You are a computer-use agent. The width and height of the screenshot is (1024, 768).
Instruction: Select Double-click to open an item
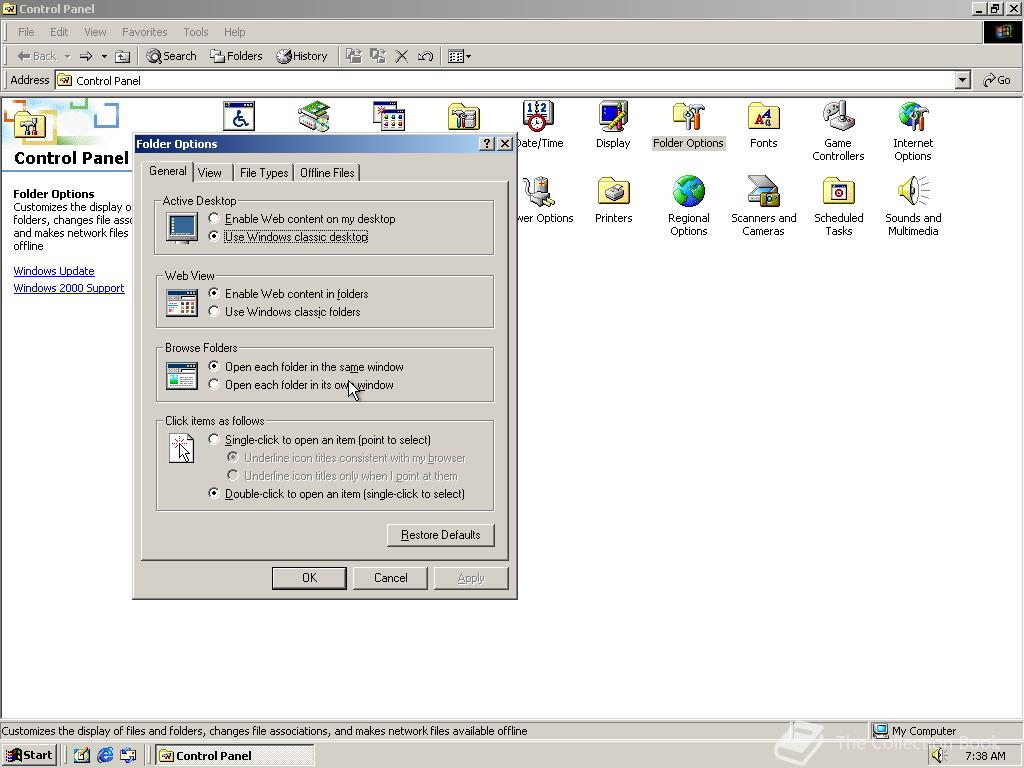click(x=337, y=494)
